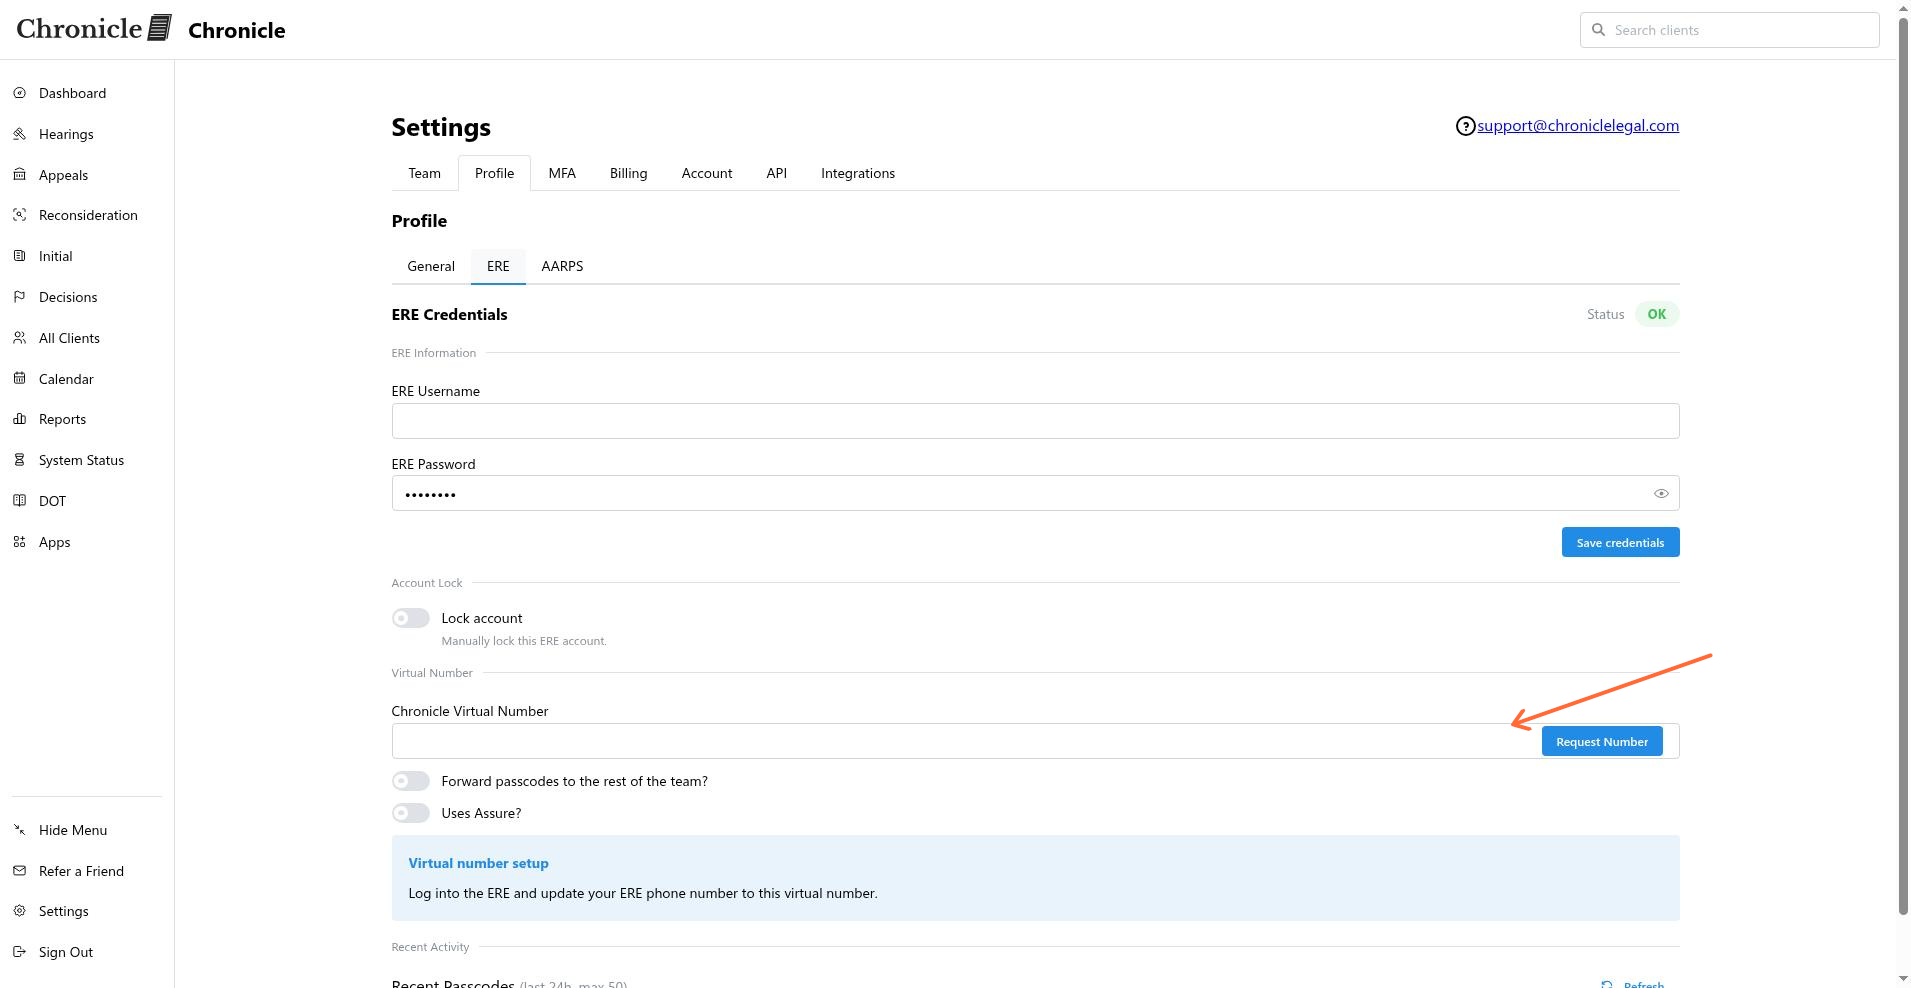Open the AARPS profile sub-tab
Screen dimensions: 1911x988
(562, 266)
